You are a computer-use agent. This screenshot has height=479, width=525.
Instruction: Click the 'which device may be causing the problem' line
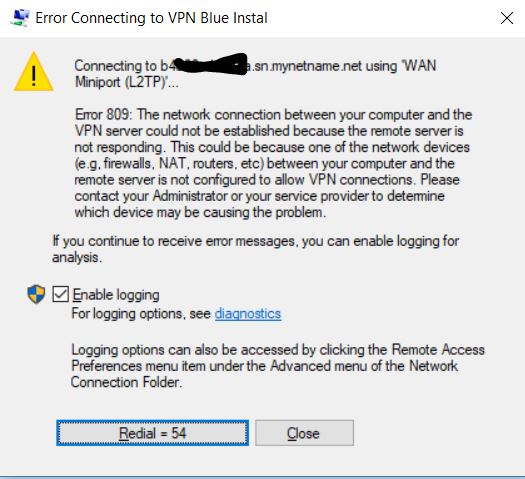click(200, 212)
